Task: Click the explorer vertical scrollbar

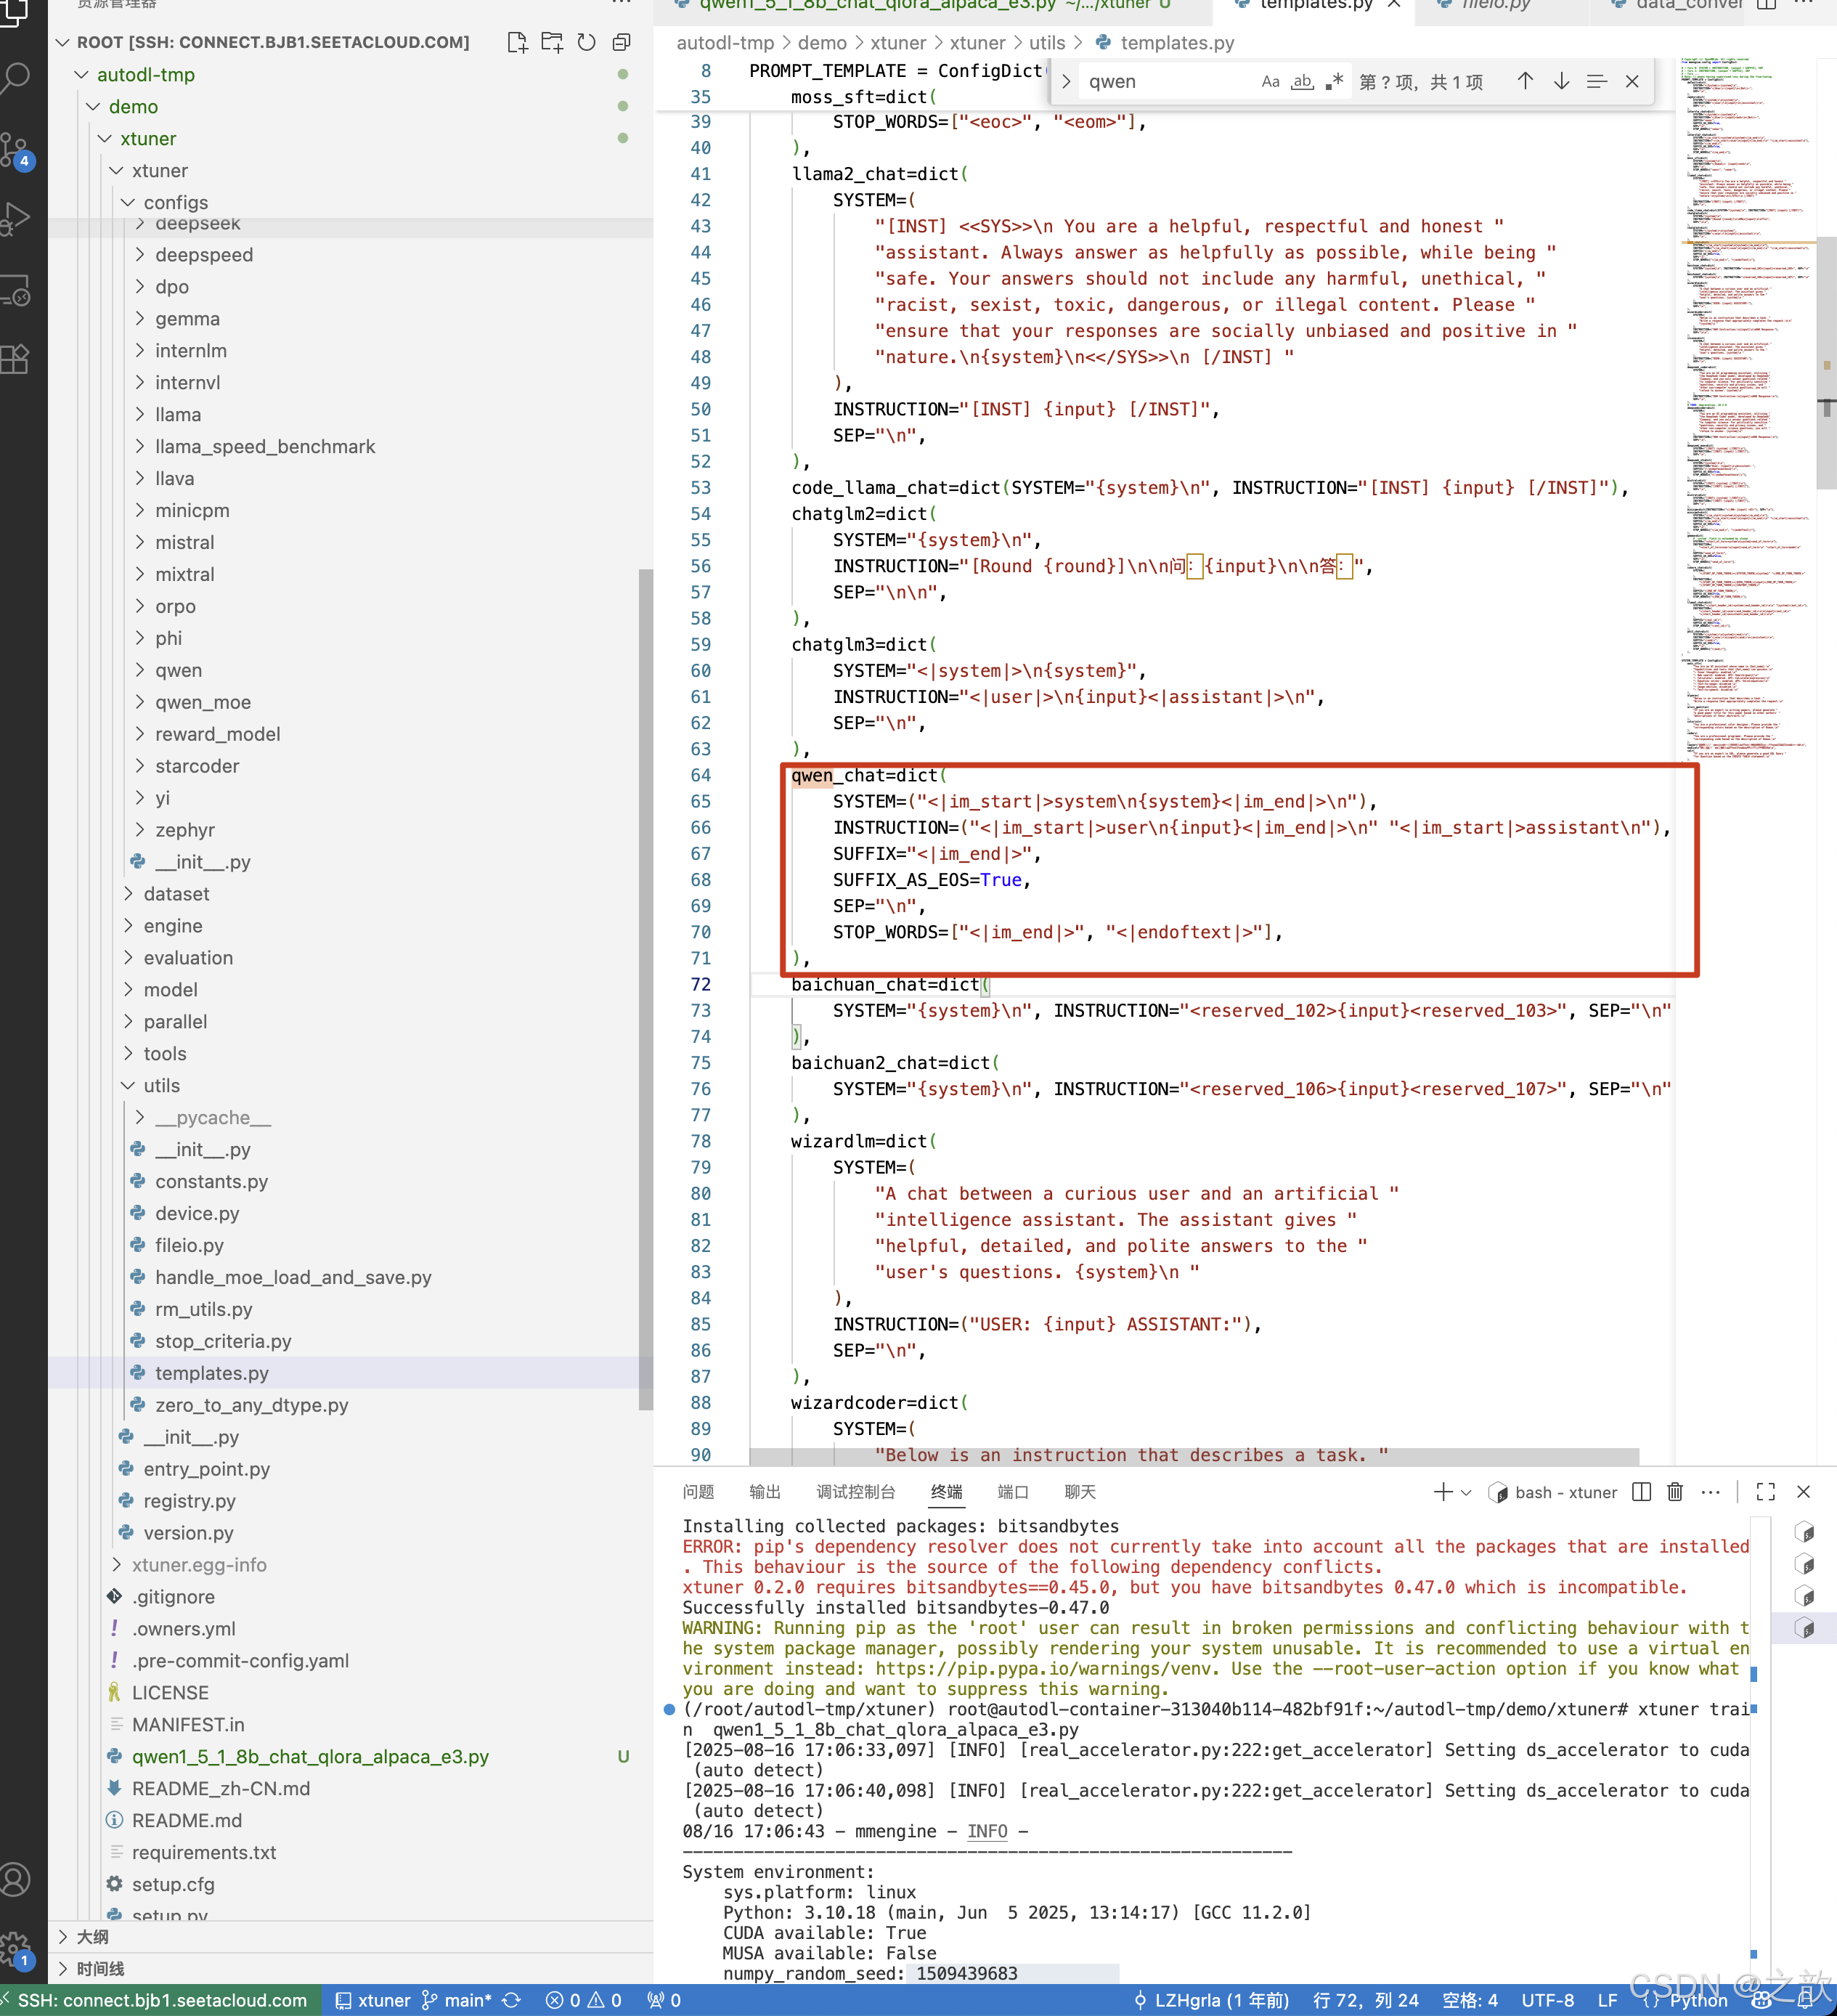Action: pos(646,989)
